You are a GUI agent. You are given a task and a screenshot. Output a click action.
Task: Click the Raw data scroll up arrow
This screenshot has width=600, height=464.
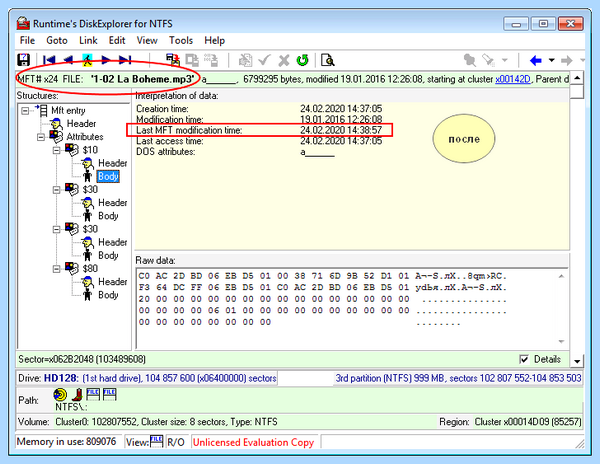[561, 276]
